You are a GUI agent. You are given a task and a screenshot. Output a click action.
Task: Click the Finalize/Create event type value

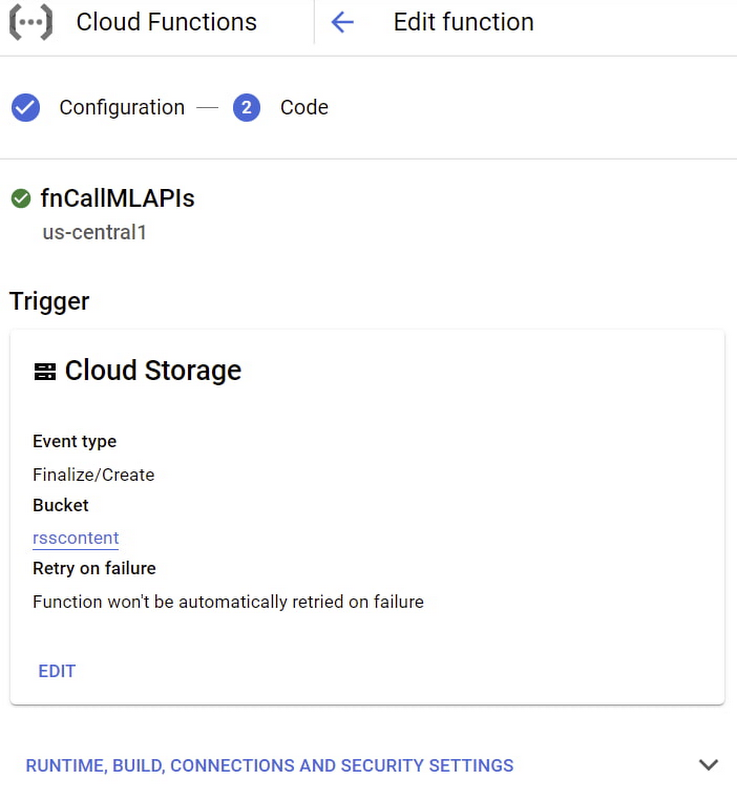[x=93, y=475]
